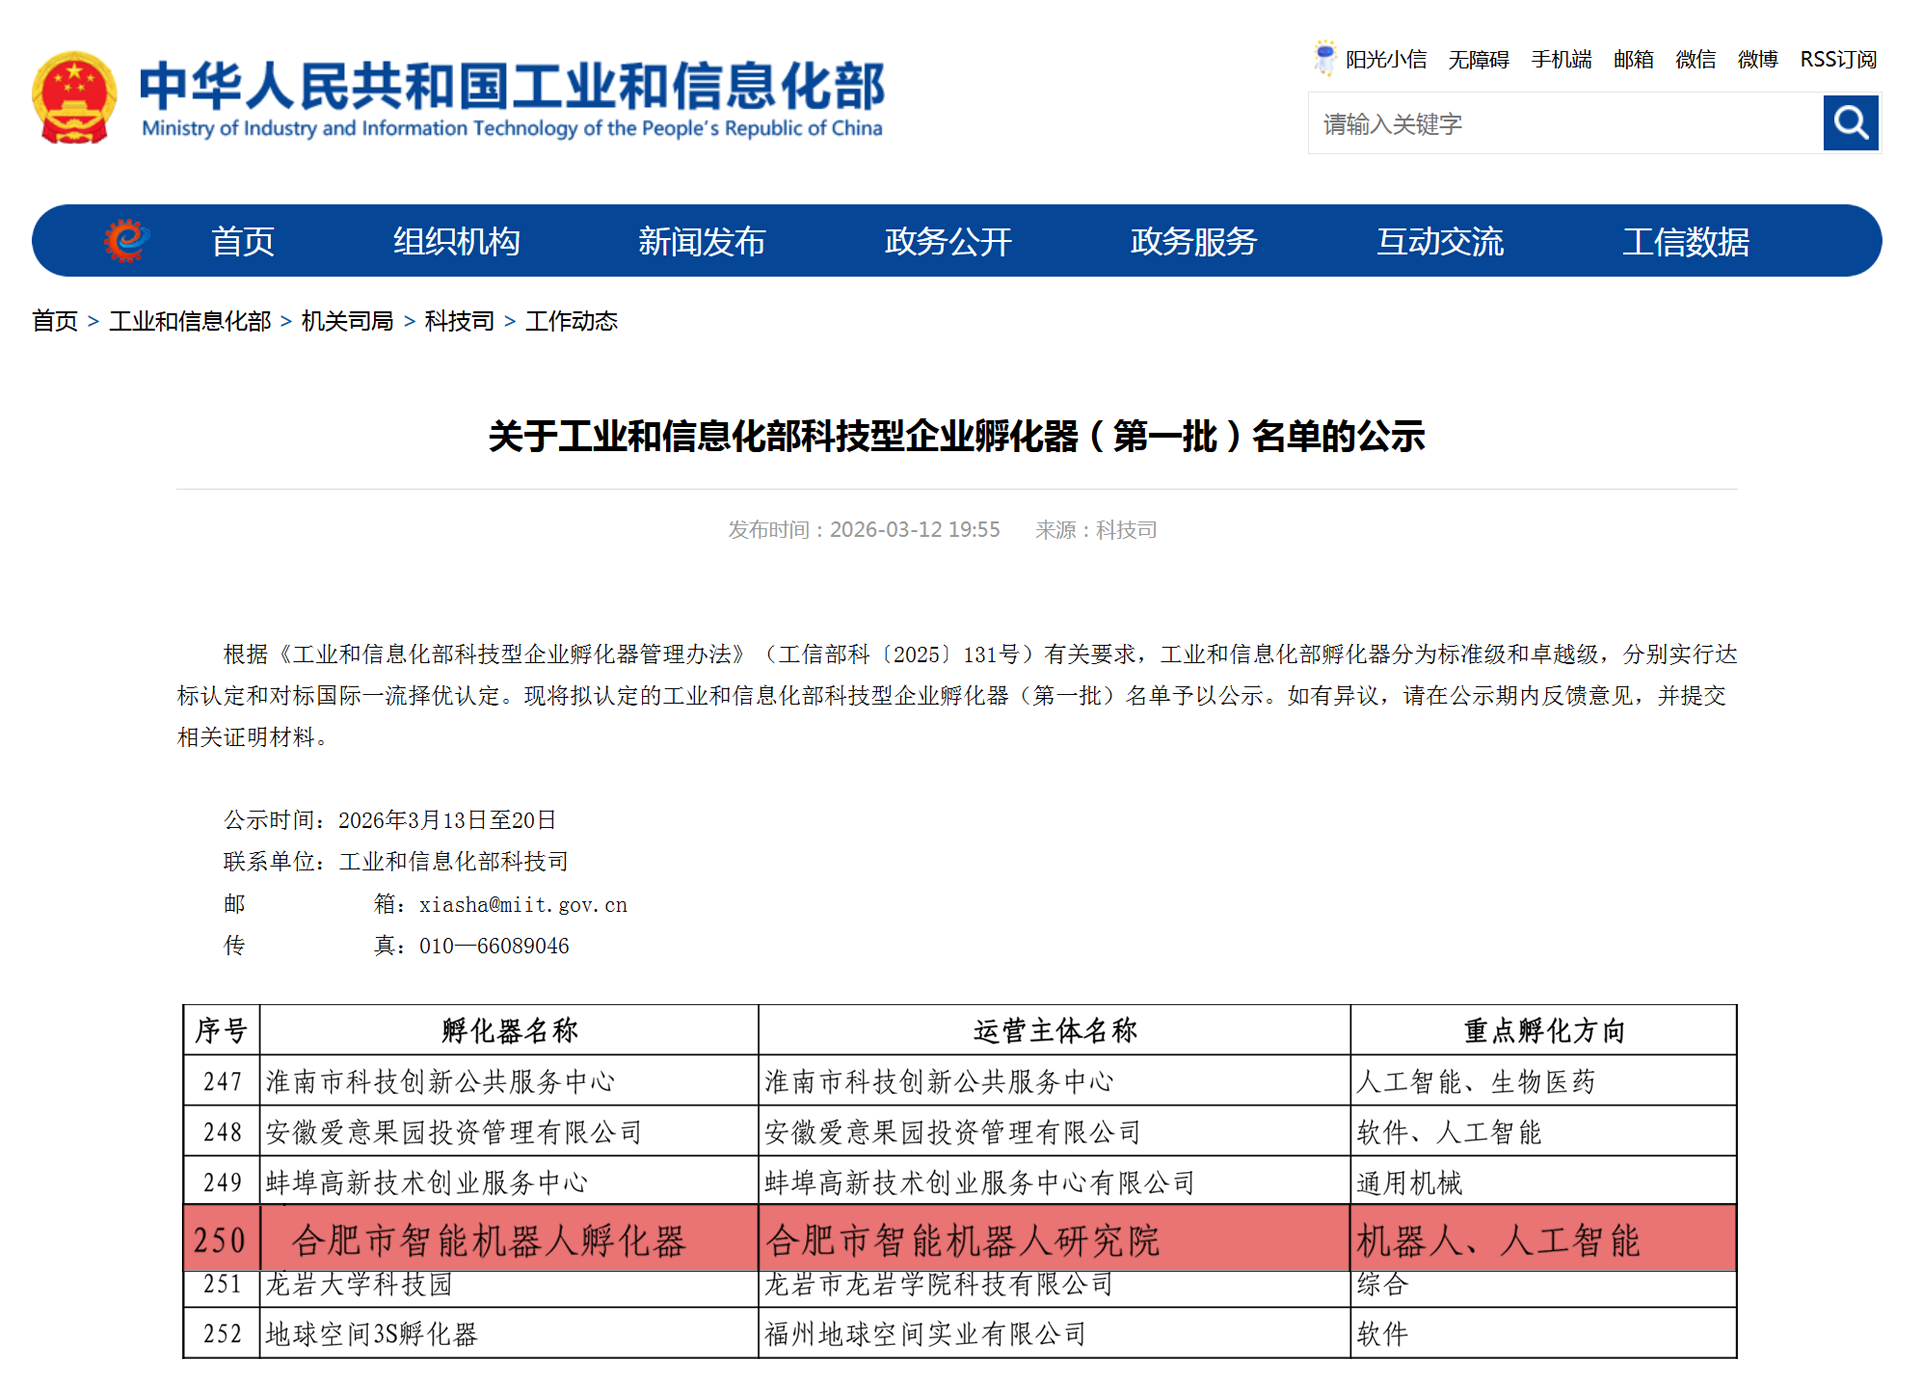
Task: Go to 新闻发布 section
Action: pos(701,241)
